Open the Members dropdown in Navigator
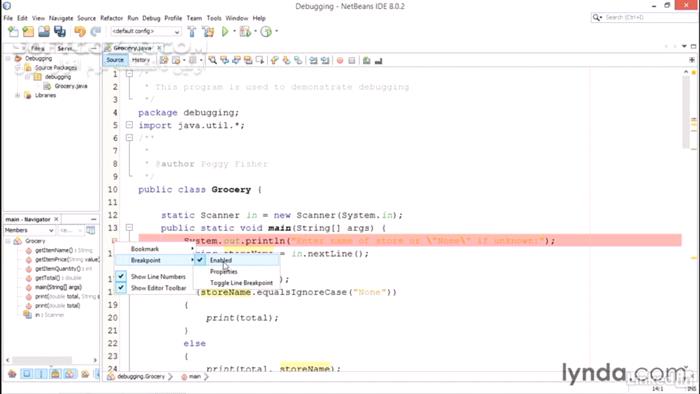Viewport: 700px width, 394px height. pyautogui.click(x=29, y=230)
